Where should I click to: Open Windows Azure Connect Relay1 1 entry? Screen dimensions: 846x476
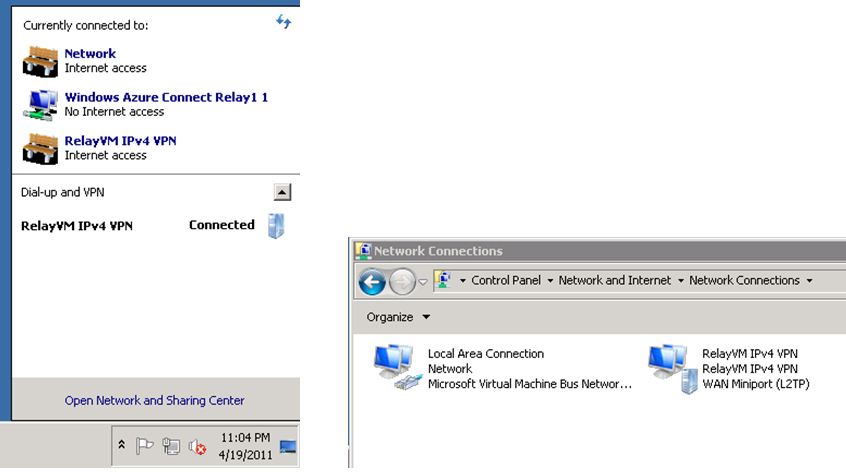[166, 97]
